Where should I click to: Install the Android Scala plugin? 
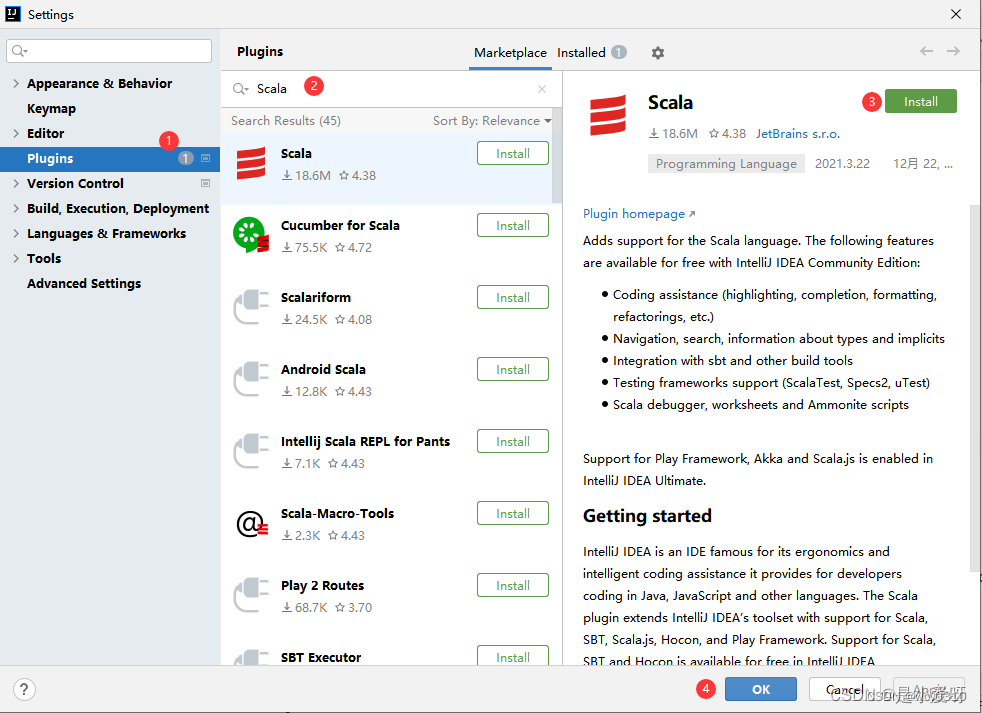tap(513, 370)
